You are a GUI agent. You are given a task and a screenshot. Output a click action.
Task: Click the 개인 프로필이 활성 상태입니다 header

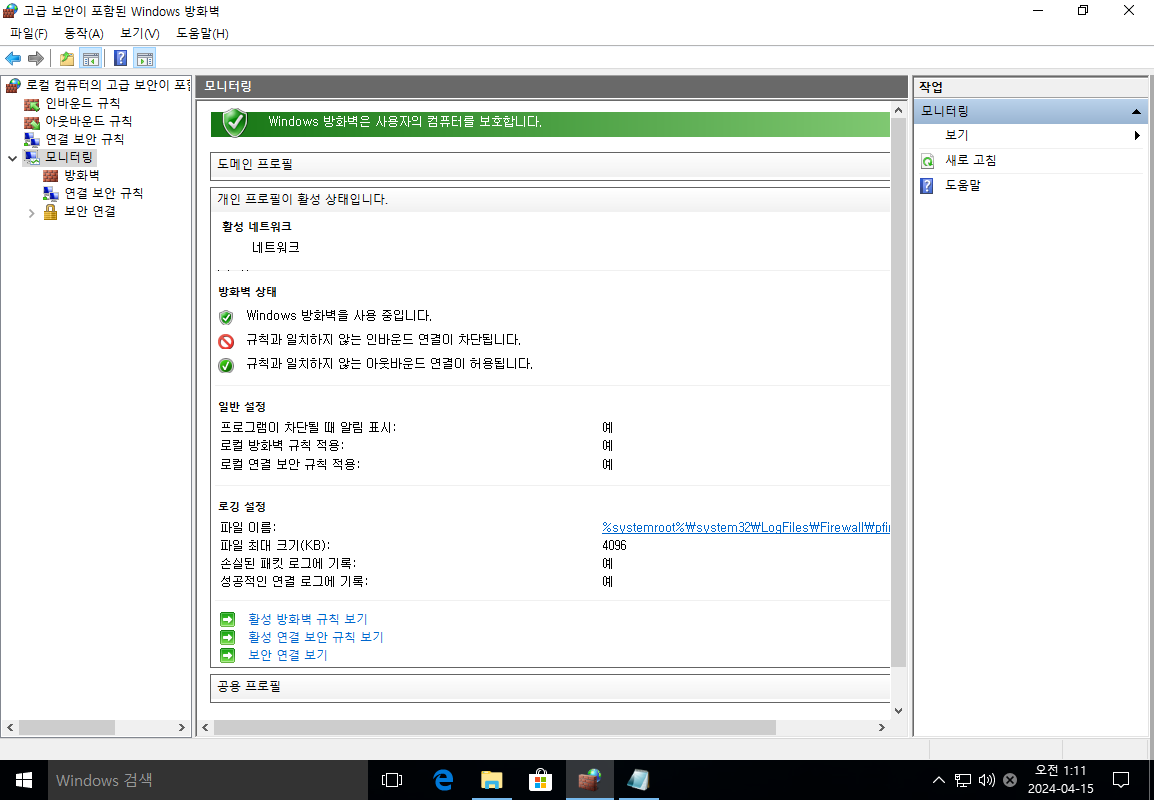click(550, 199)
